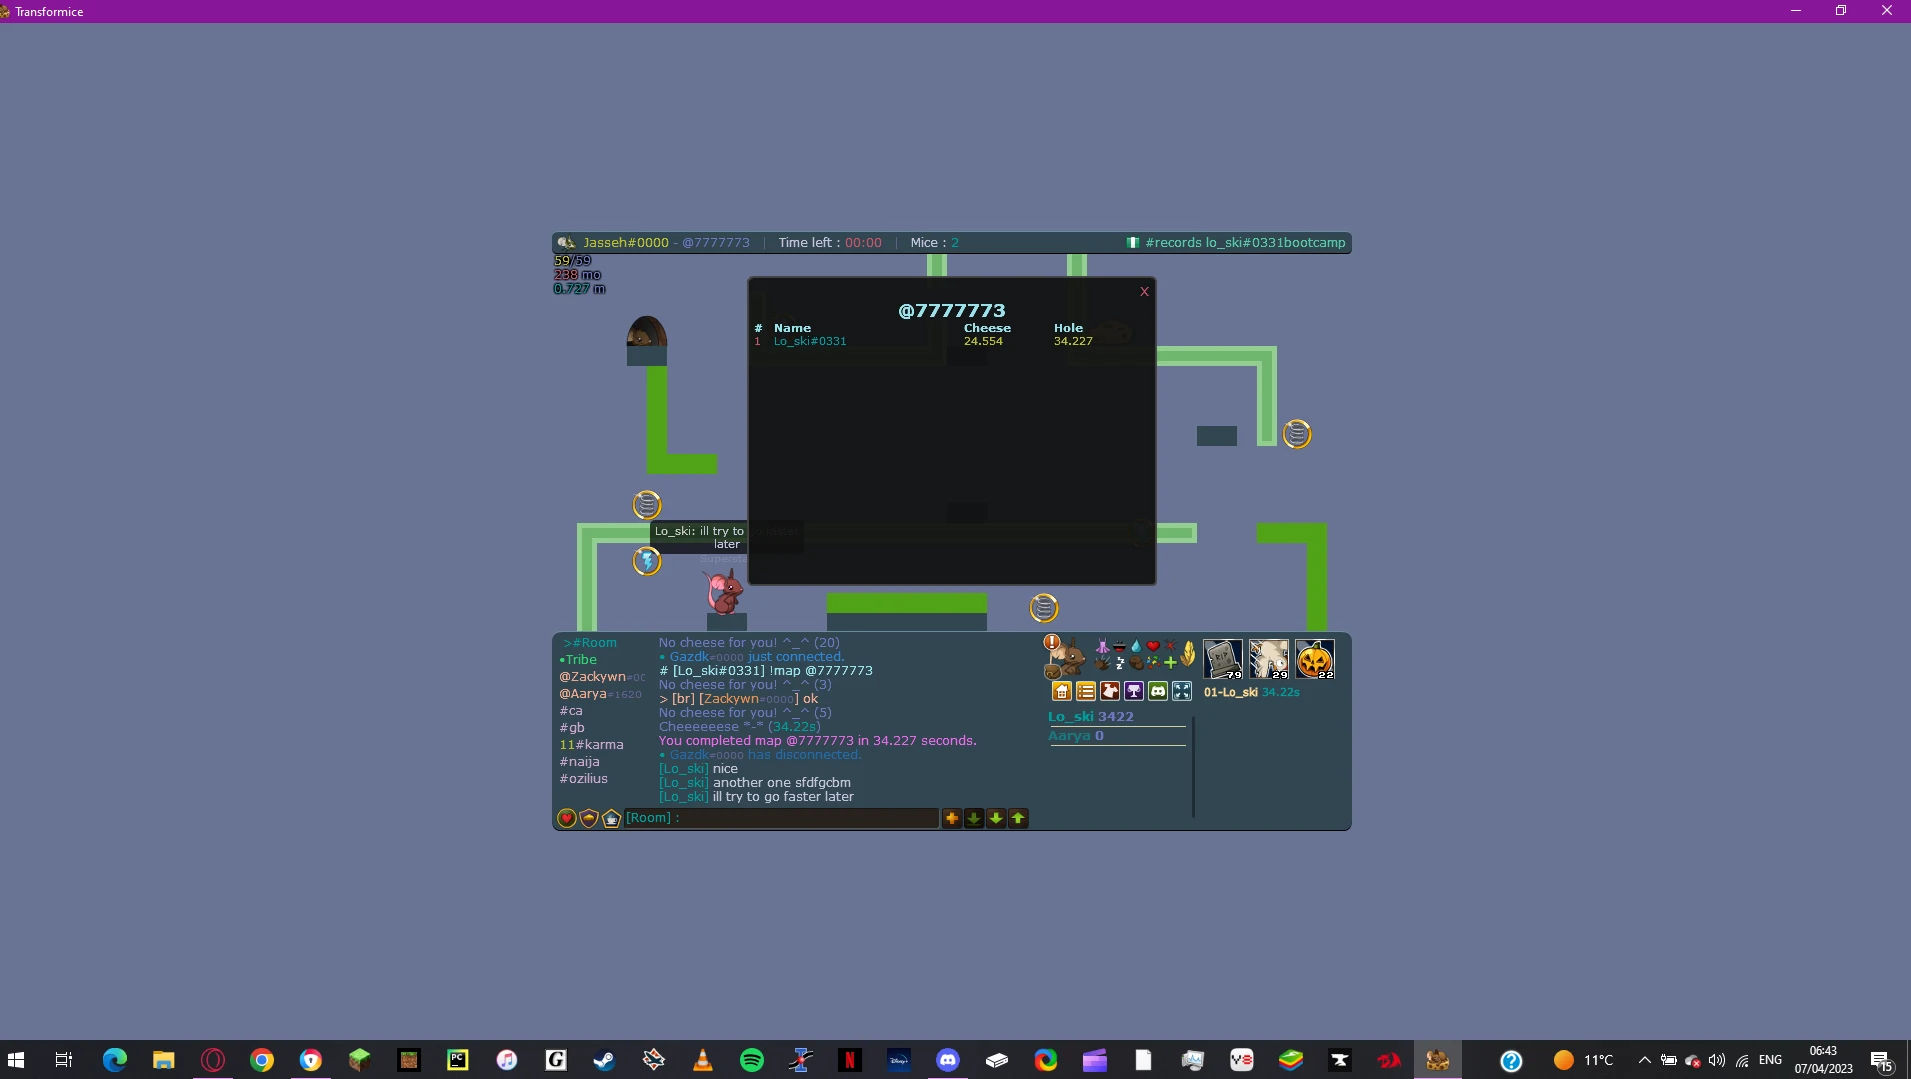
Task: Open the orange list menu icon
Action: (x=1086, y=691)
